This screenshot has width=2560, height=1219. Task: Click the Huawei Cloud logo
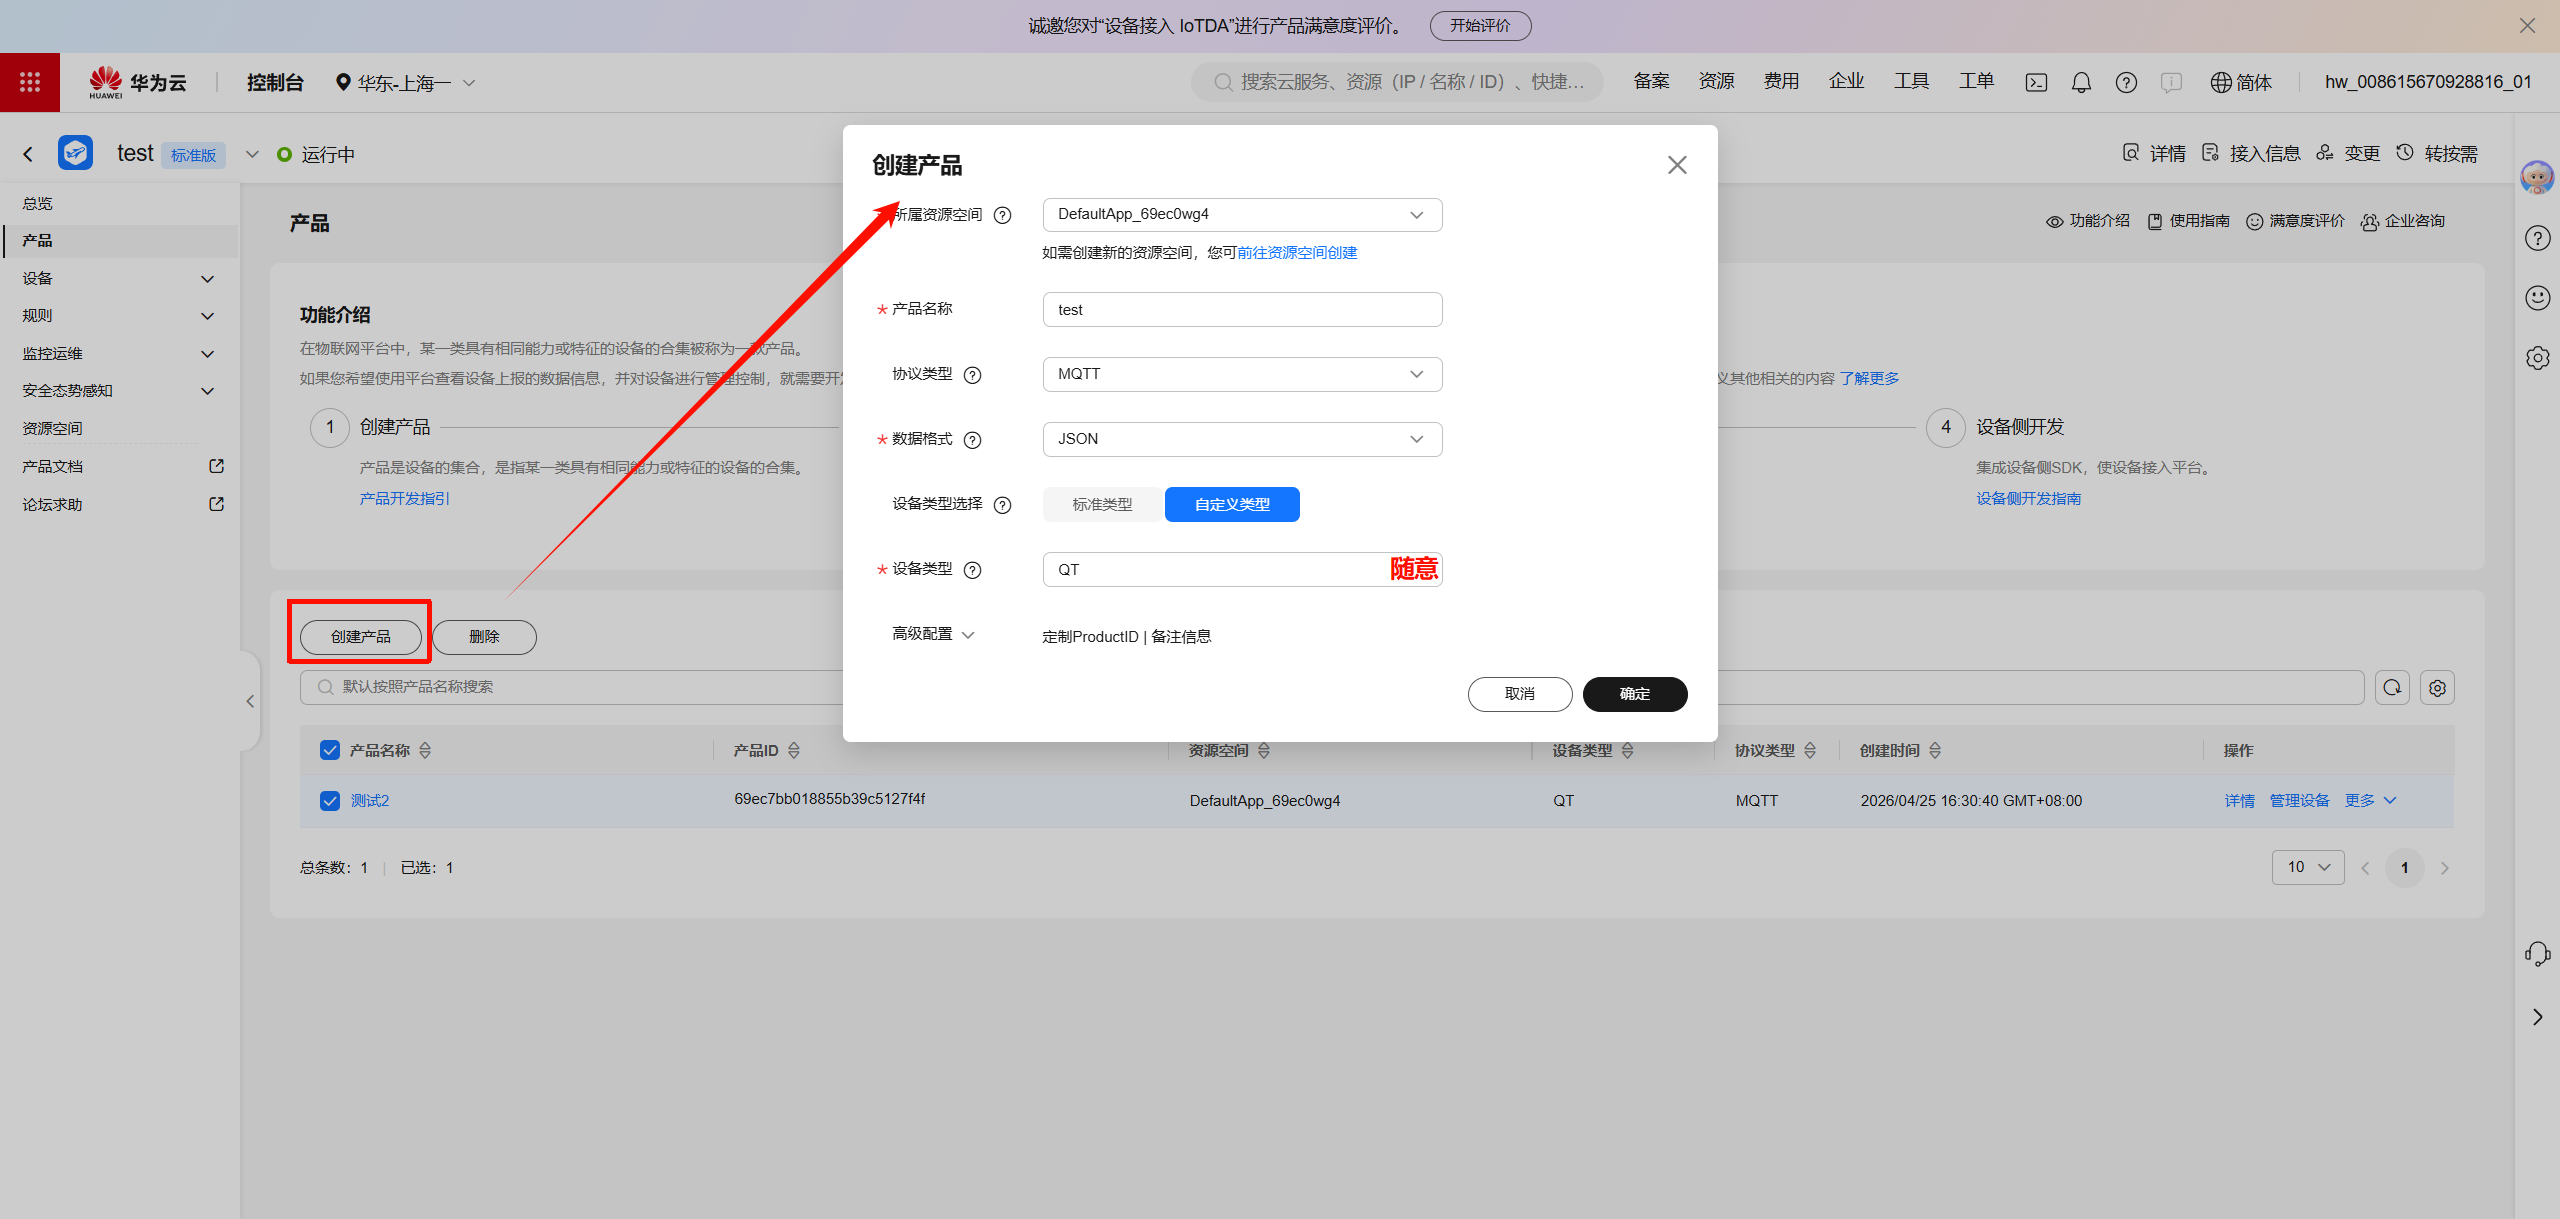(138, 82)
